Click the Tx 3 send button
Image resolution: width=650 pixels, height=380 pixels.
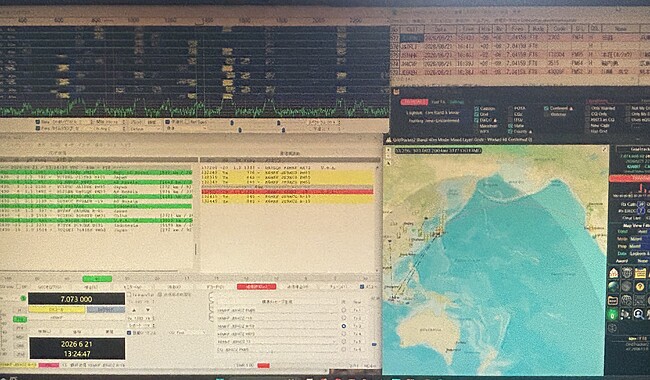(x=357, y=326)
